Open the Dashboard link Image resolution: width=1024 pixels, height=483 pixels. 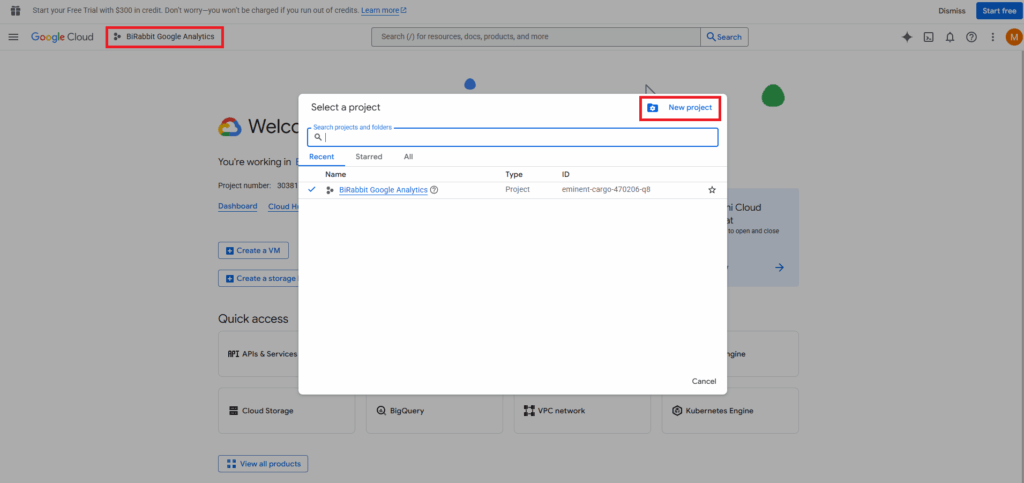click(238, 206)
